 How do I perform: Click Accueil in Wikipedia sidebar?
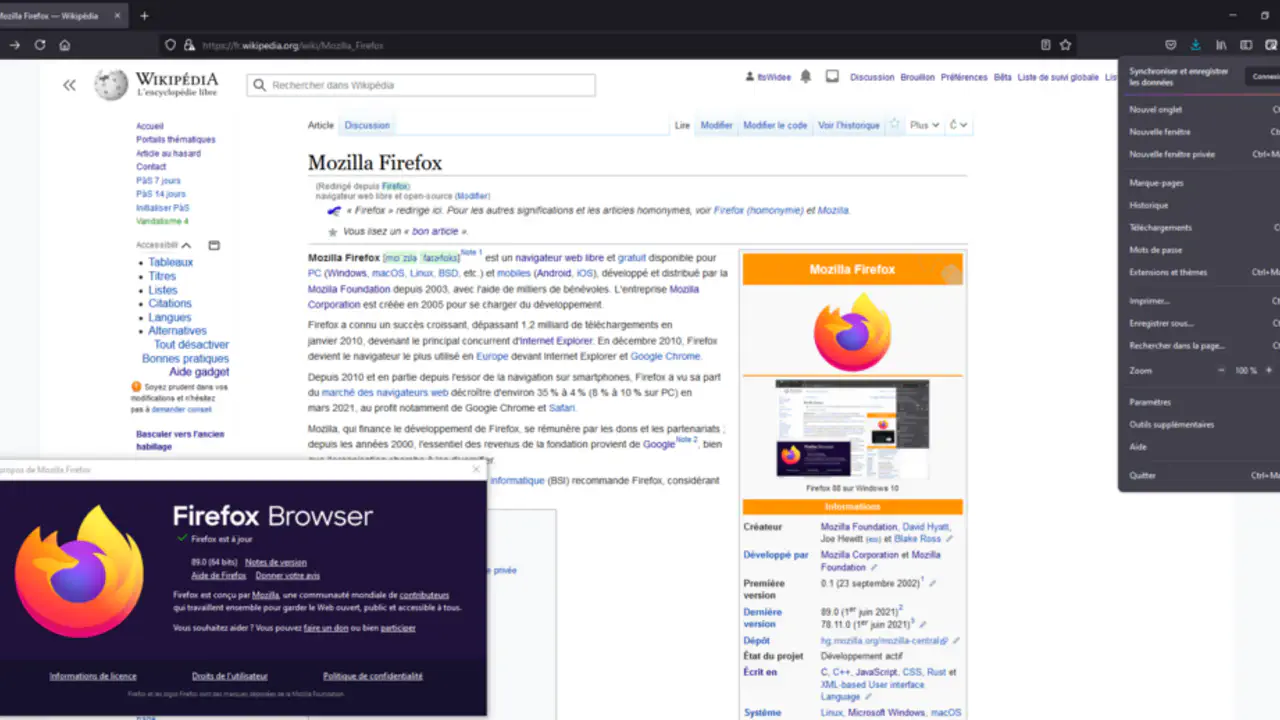pos(150,126)
